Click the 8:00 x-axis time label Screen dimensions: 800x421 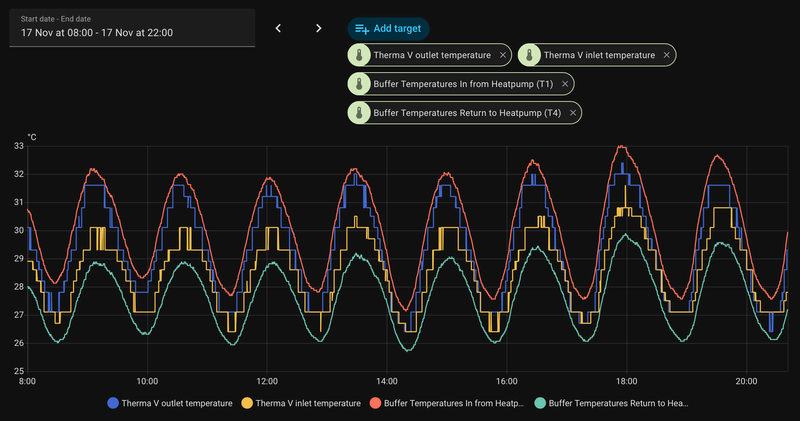(27, 381)
